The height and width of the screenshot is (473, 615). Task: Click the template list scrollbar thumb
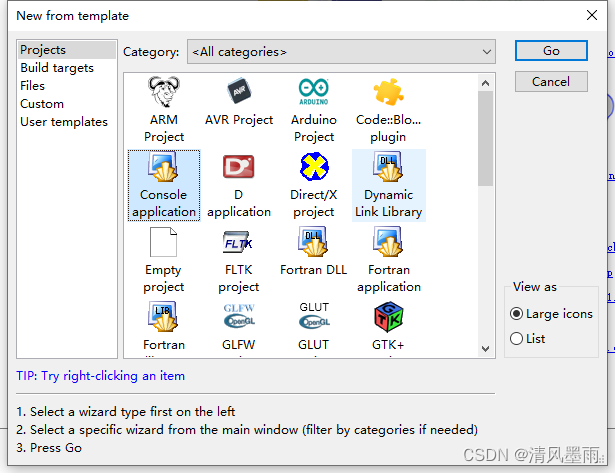[486, 138]
